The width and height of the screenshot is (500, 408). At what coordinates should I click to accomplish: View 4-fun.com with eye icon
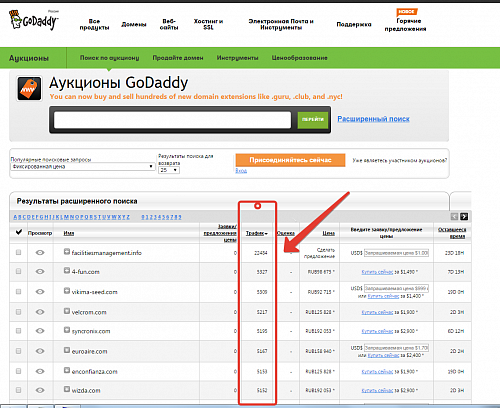[40, 272]
